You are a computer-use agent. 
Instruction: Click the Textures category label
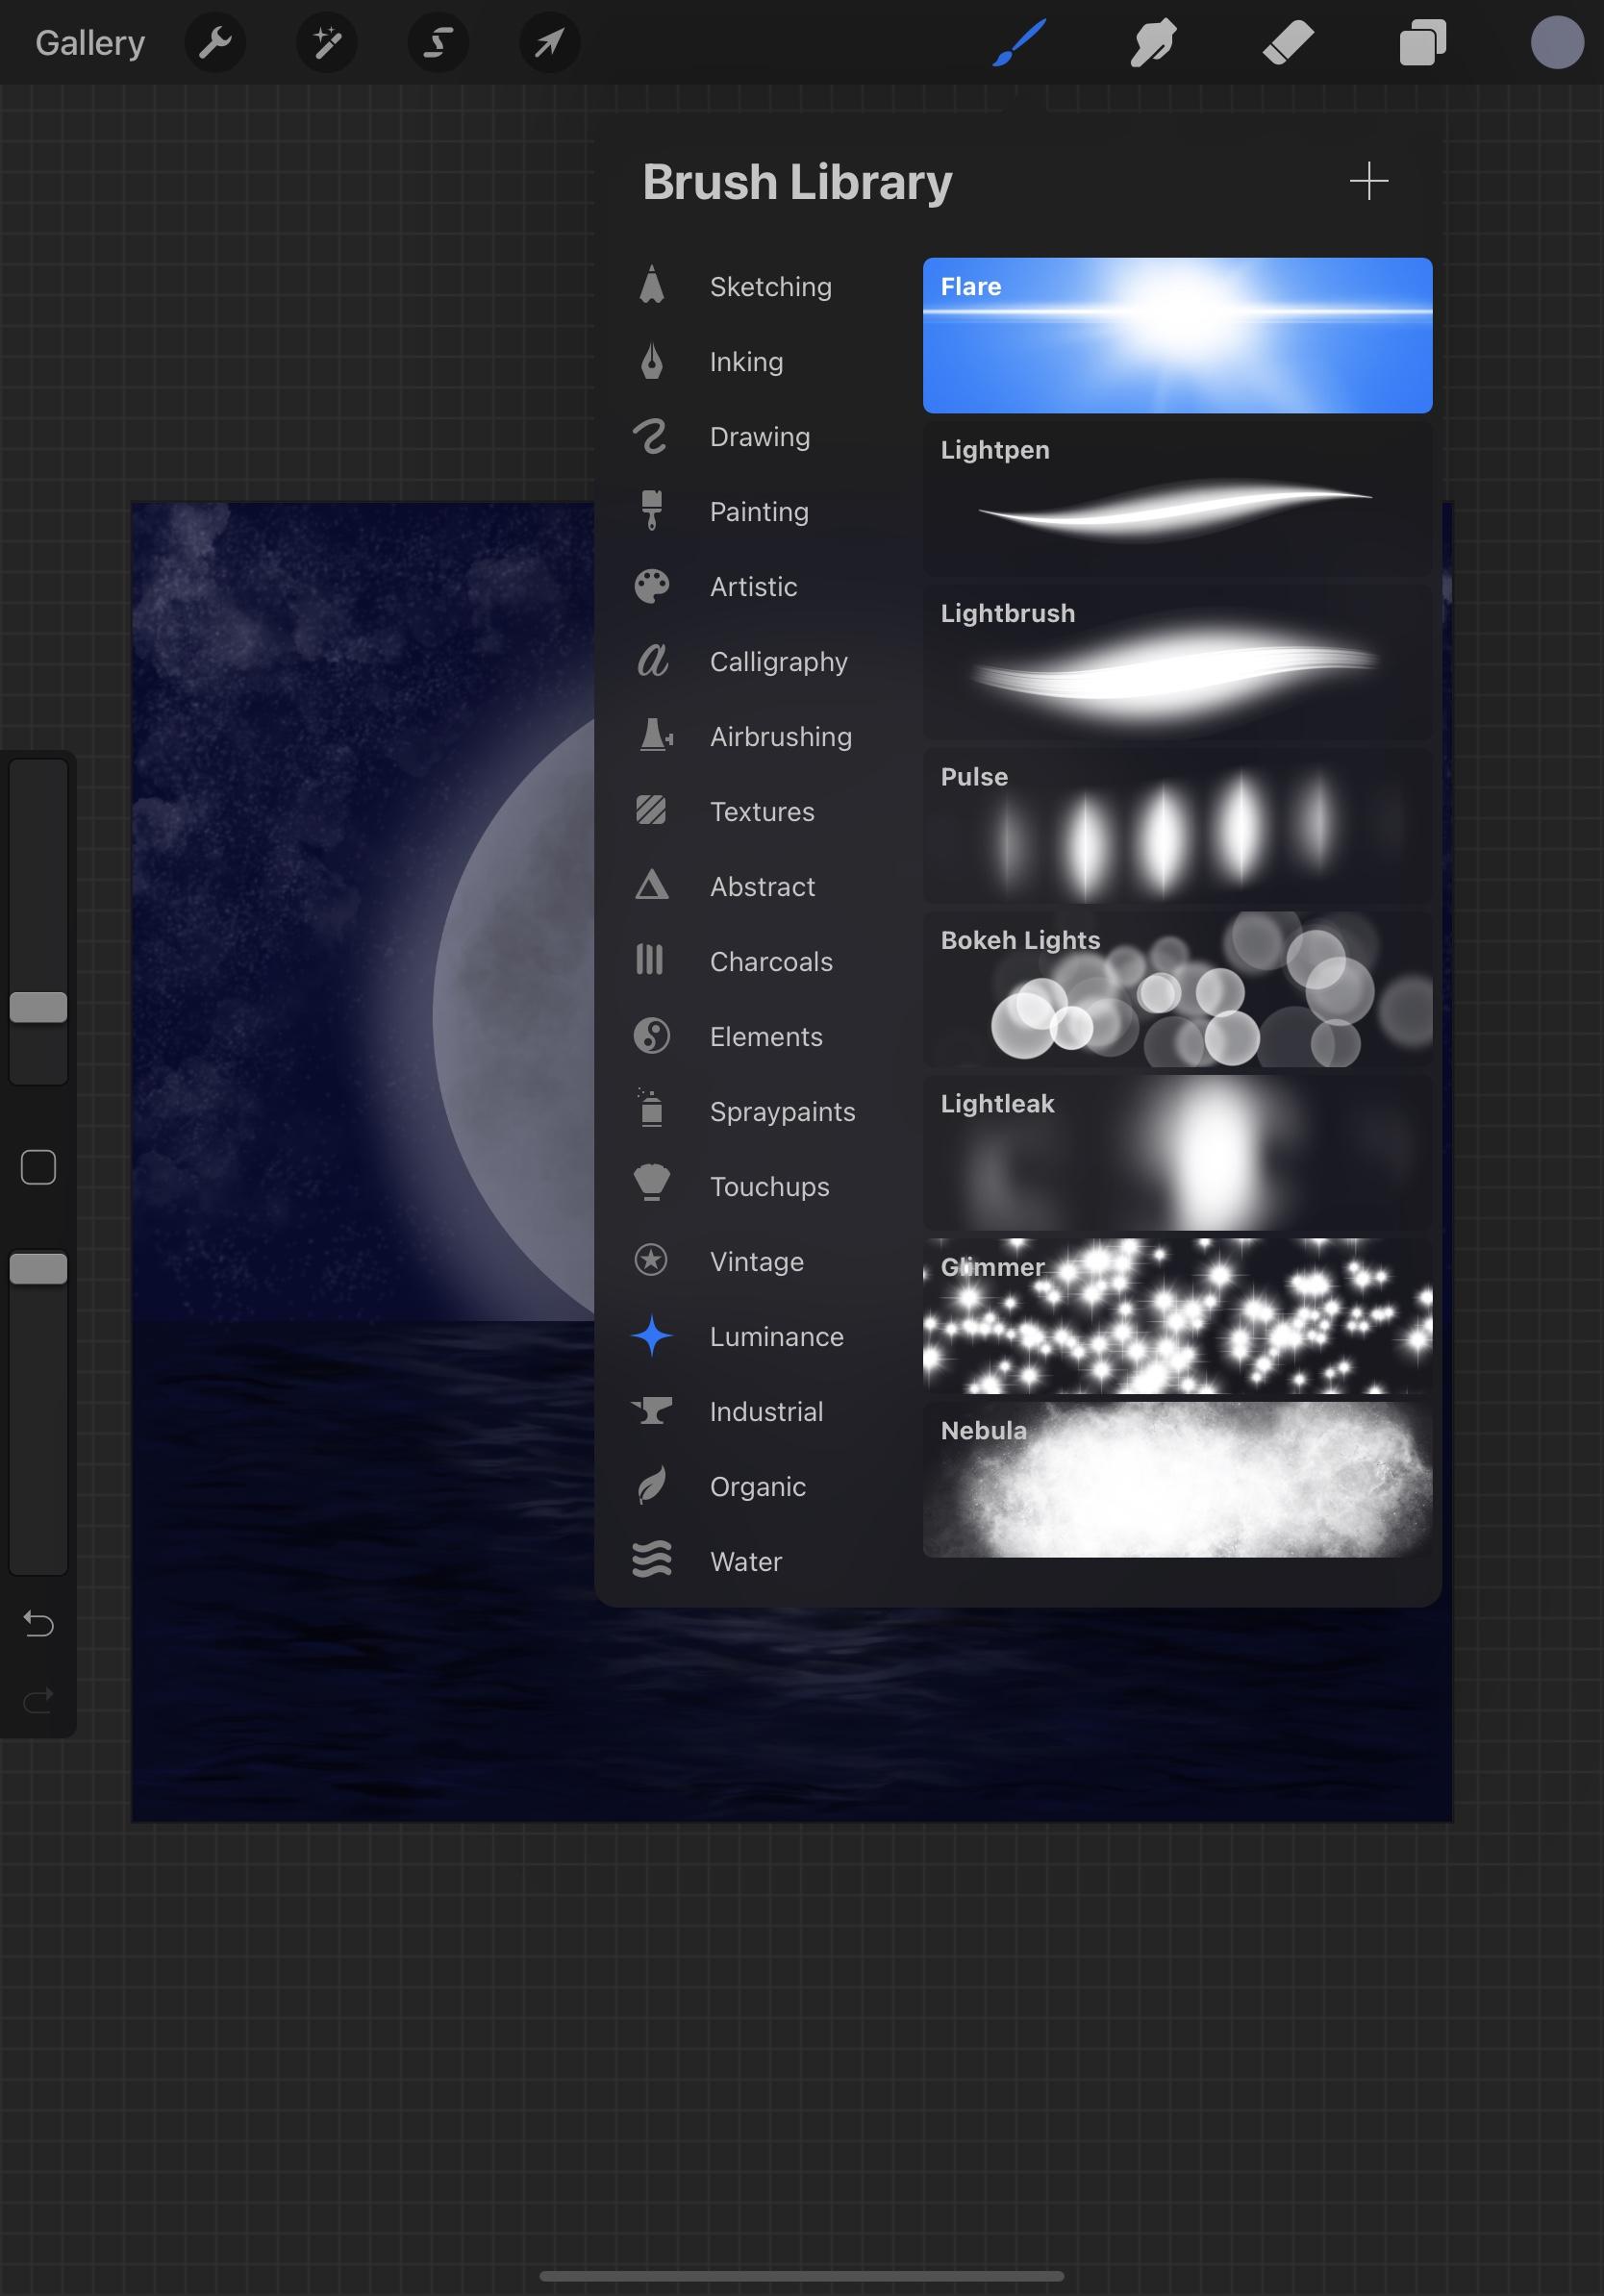tap(762, 812)
